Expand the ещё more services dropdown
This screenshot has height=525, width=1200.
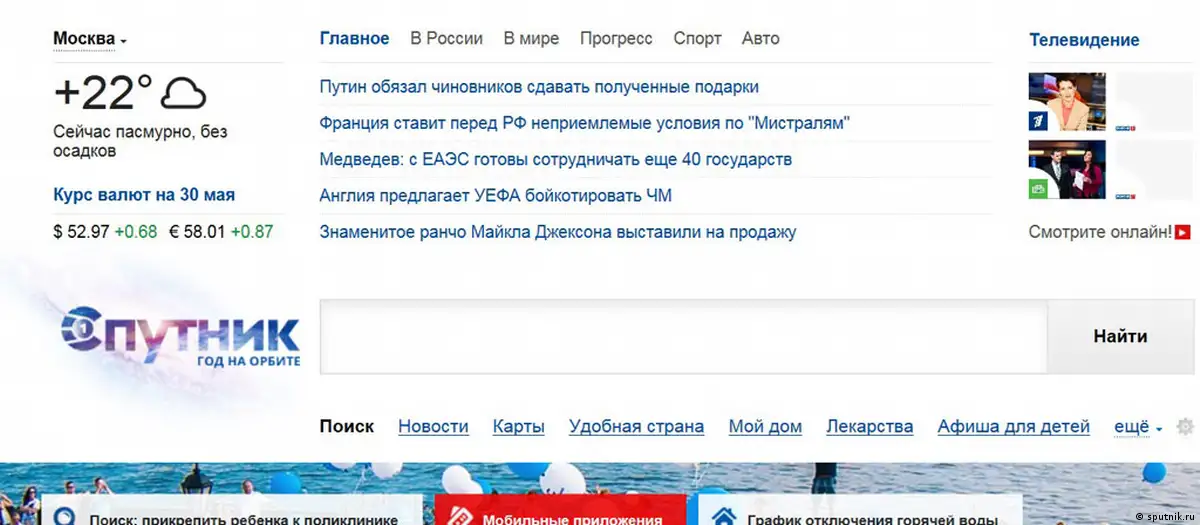coord(1138,427)
